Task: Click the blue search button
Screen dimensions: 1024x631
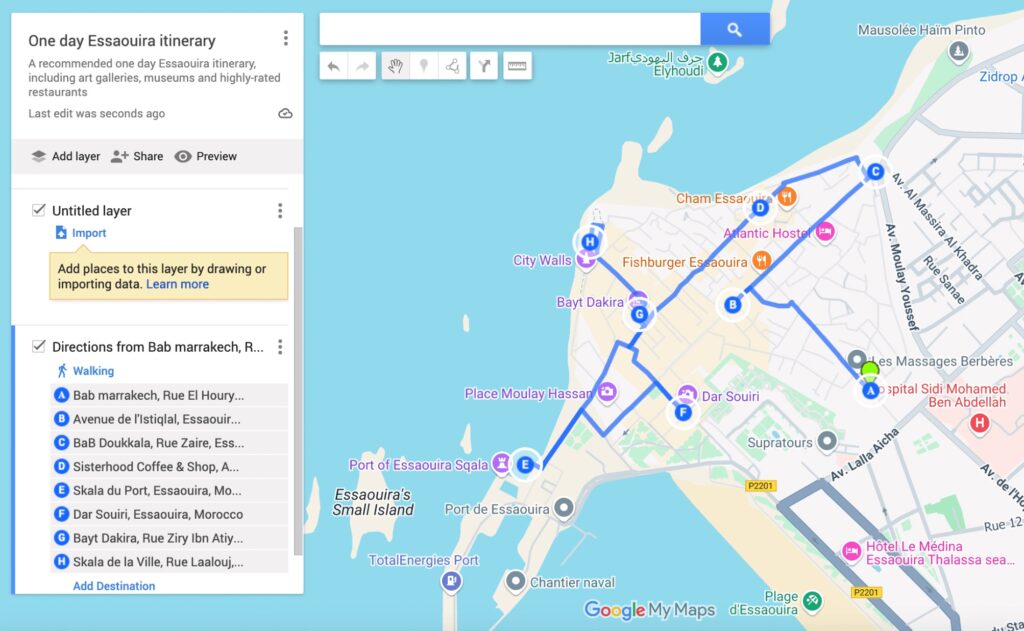Action: pyautogui.click(x=735, y=29)
